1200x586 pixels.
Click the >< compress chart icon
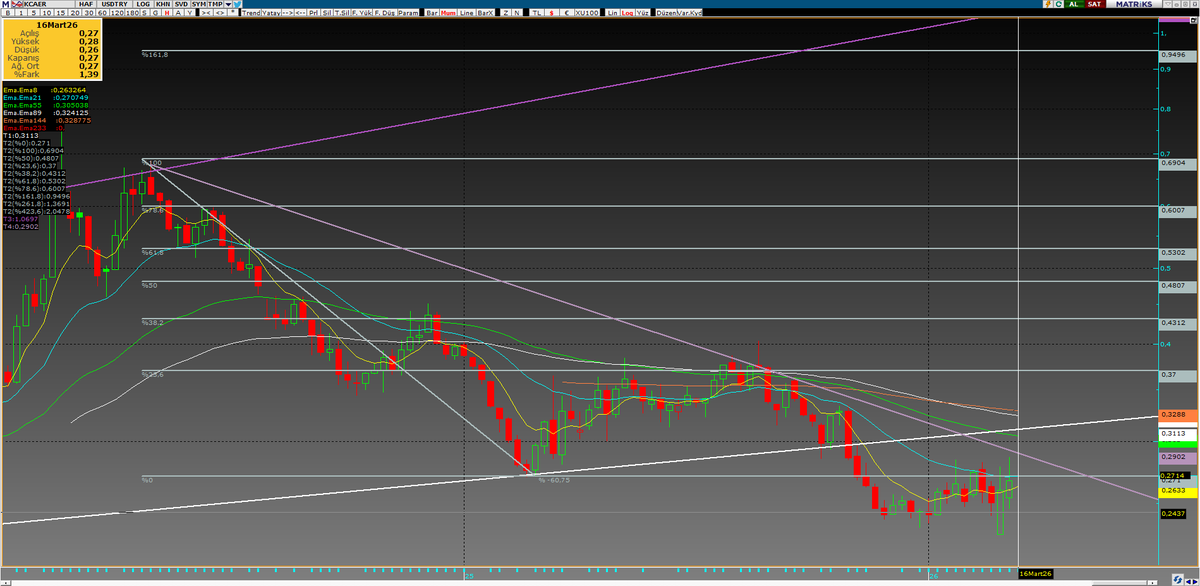(206, 13)
